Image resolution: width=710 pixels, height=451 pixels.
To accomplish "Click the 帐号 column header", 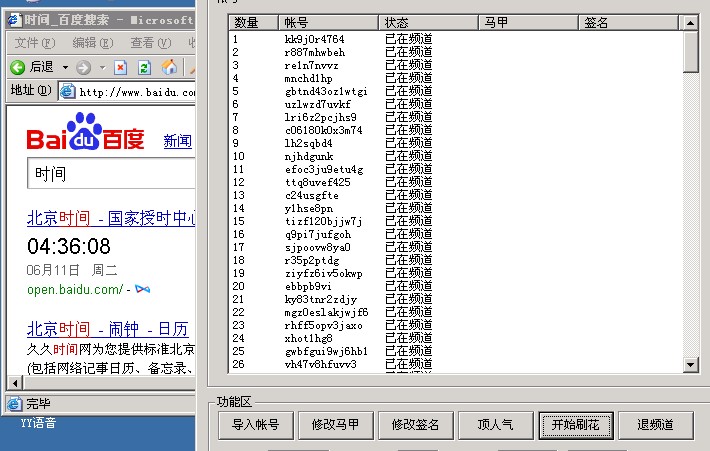I will coord(328,23).
